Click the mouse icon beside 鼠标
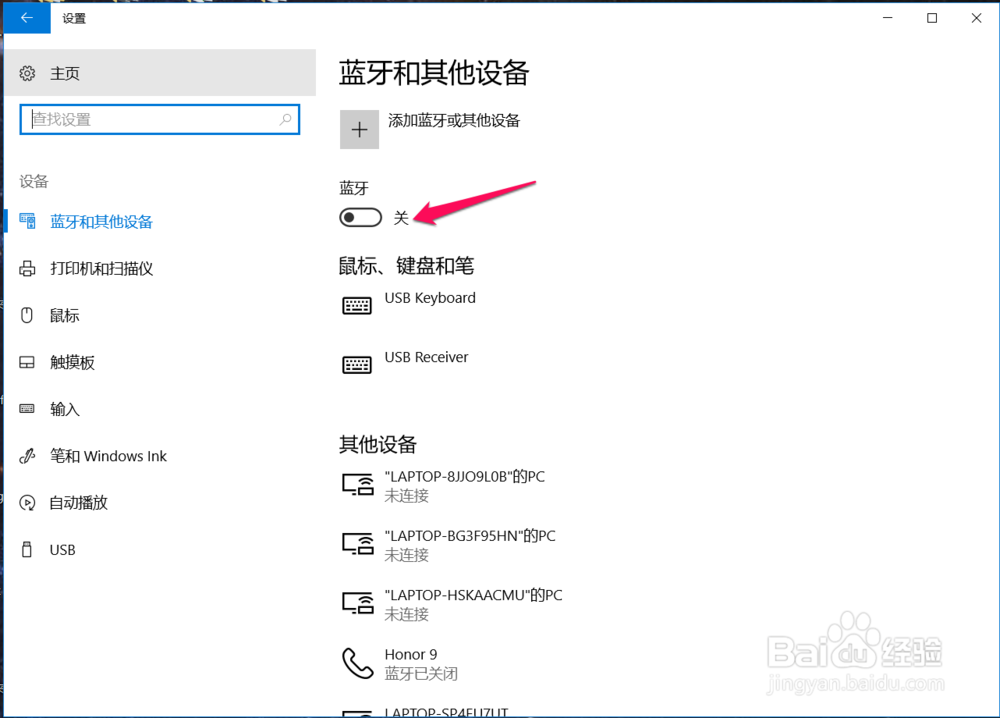 click(27, 315)
